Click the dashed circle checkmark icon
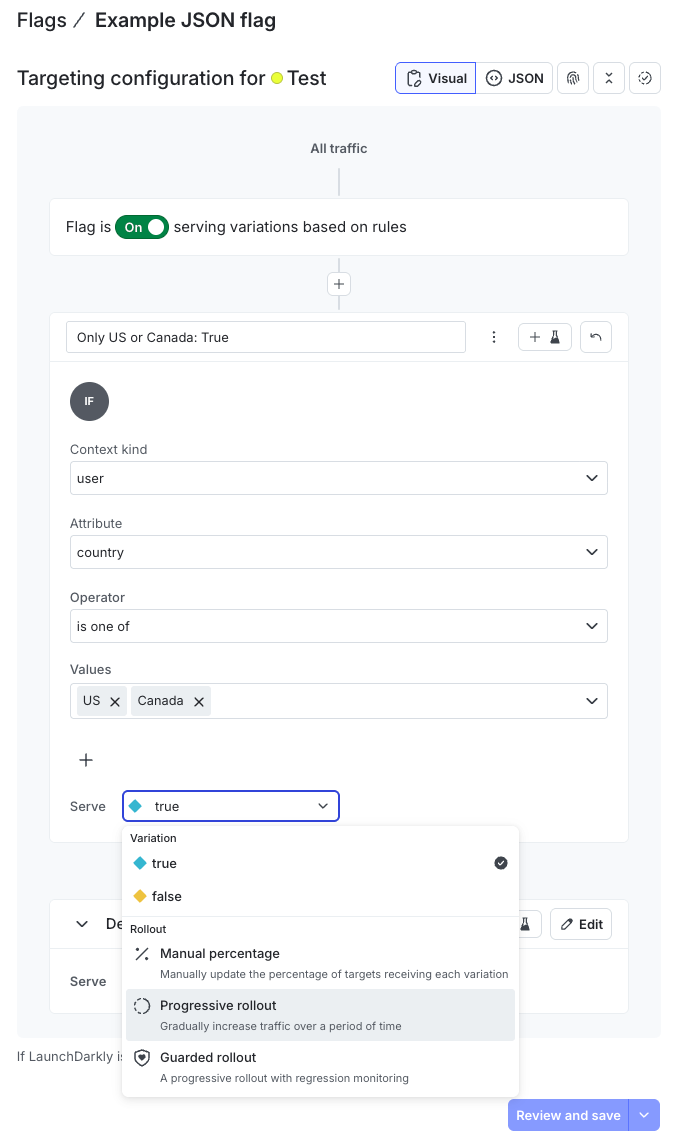 pos(645,78)
